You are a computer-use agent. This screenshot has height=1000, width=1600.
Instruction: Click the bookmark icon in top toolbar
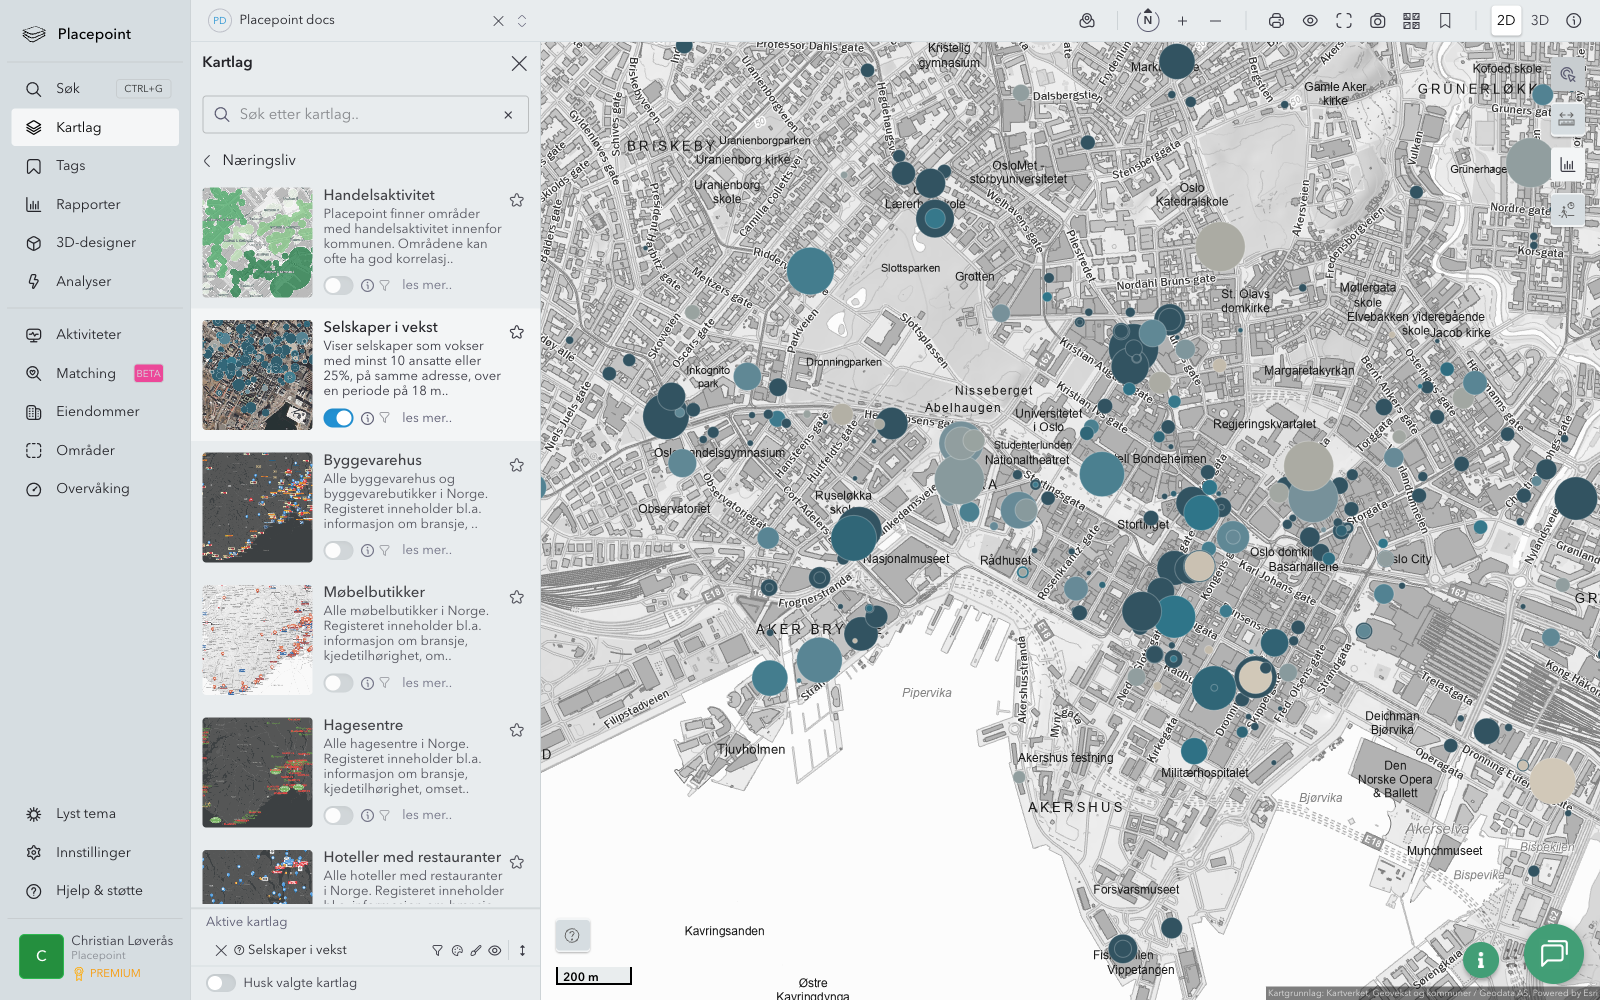(x=1445, y=21)
